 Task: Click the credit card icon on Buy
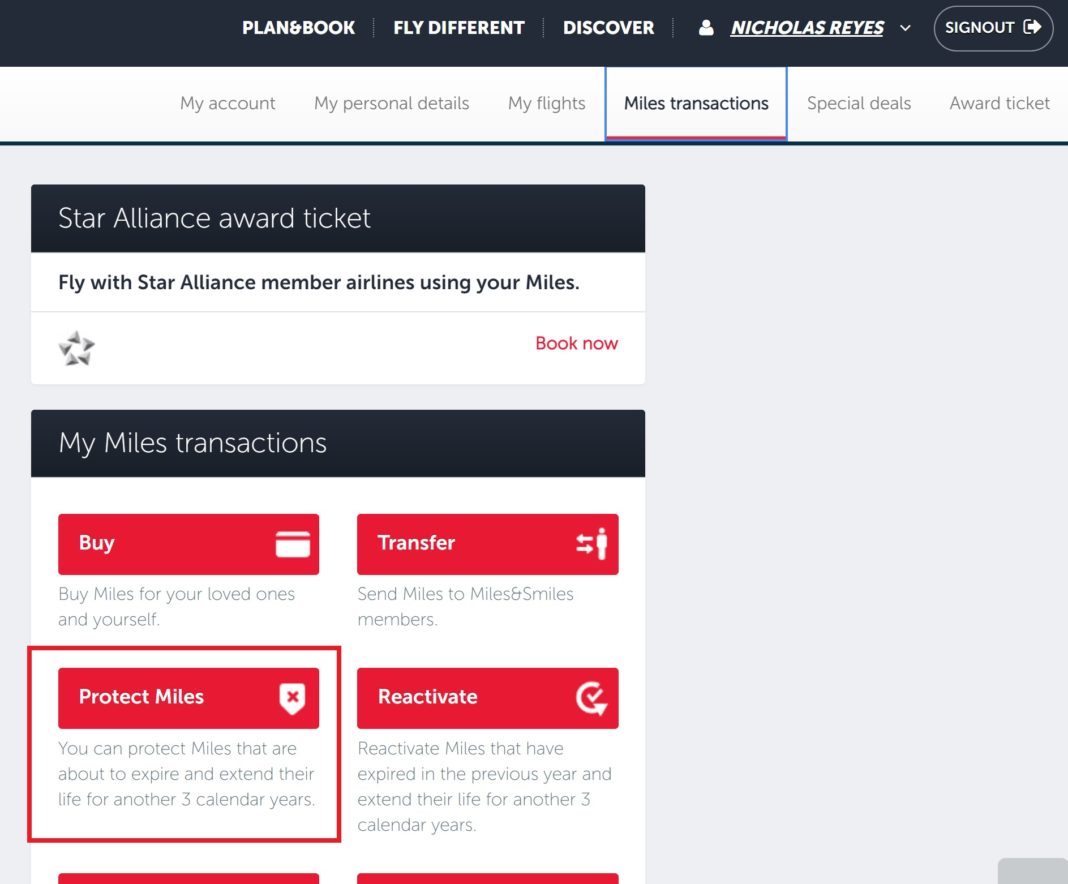[293, 544]
